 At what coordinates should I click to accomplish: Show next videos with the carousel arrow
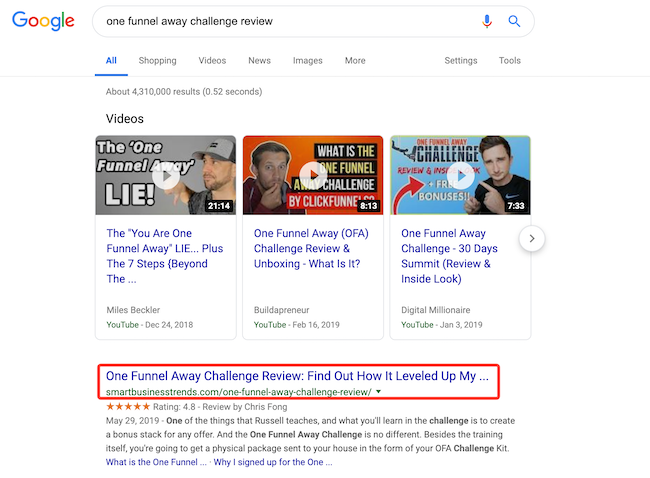tap(532, 238)
